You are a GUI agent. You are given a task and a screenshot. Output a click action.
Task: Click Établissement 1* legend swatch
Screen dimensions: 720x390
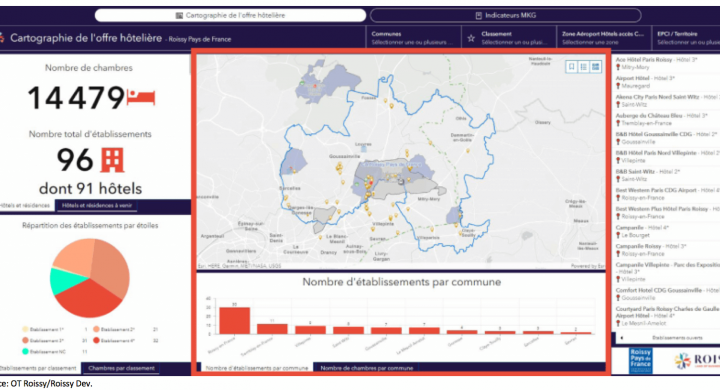tap(25, 329)
